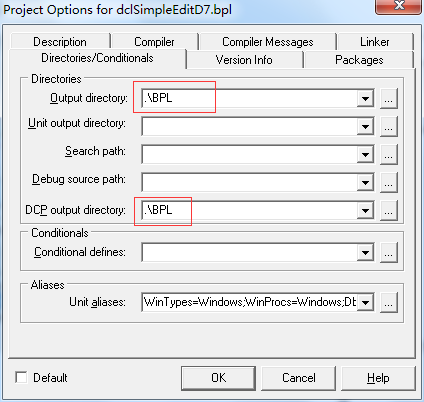424x402 pixels.
Task: Open Unit aliases ellipsis editor
Action: click(389, 303)
